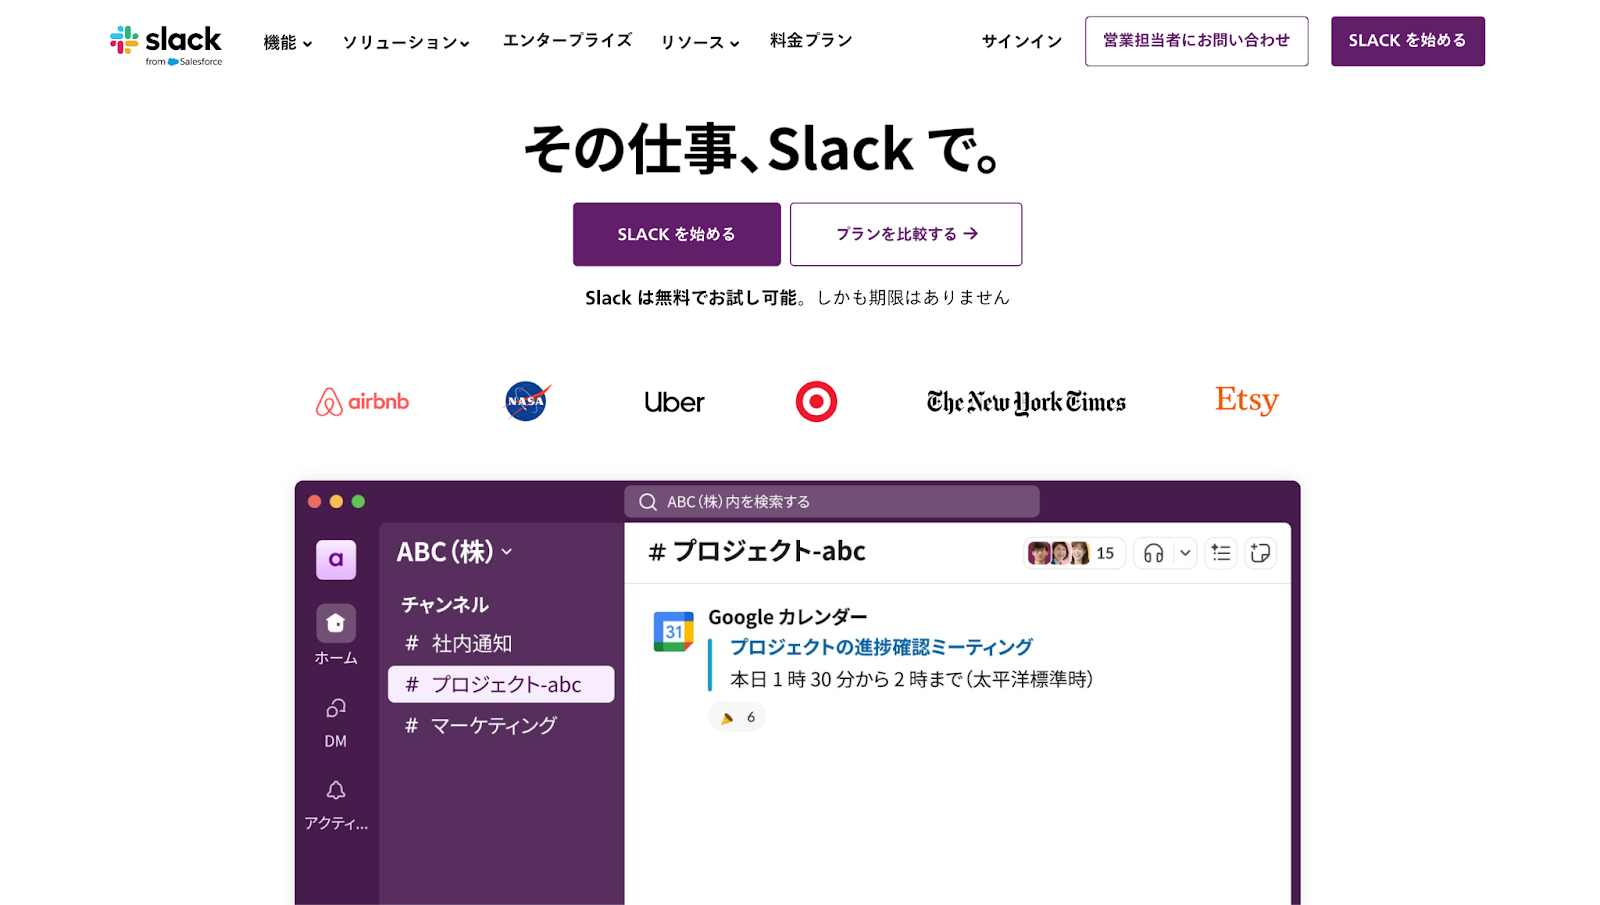Click the Target bullseye logo
Screen dimensions: 1600x905
(816, 402)
